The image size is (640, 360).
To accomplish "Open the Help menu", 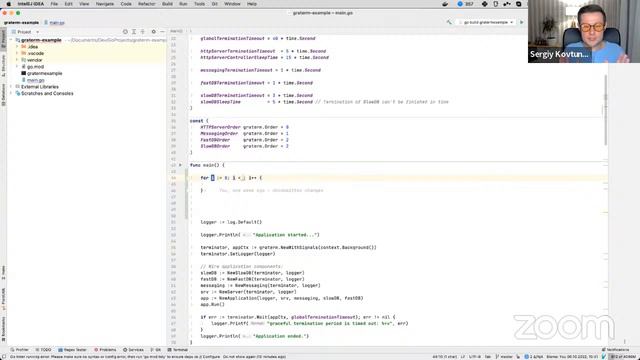I will [x=252, y=4].
